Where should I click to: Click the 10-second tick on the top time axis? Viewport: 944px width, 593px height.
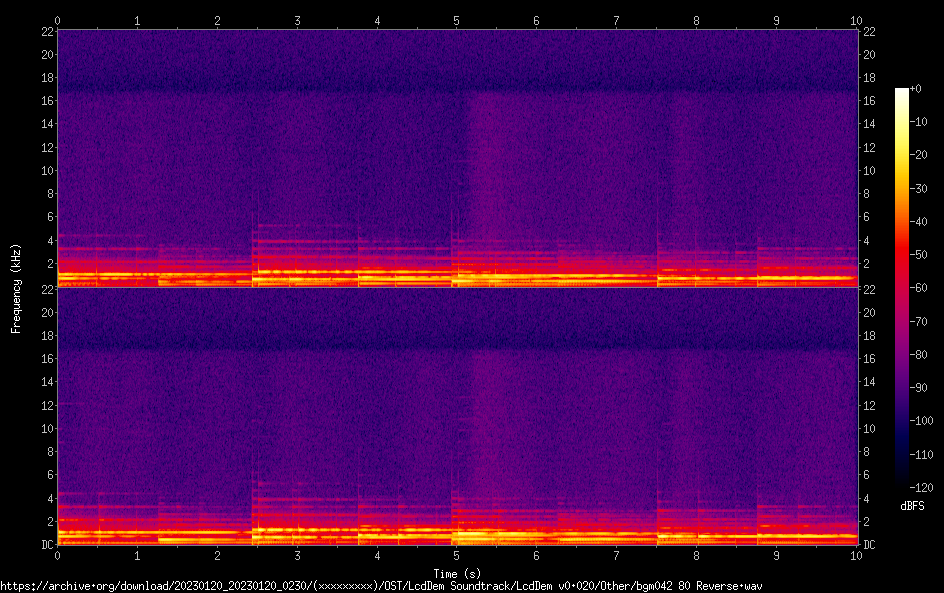click(x=855, y=20)
